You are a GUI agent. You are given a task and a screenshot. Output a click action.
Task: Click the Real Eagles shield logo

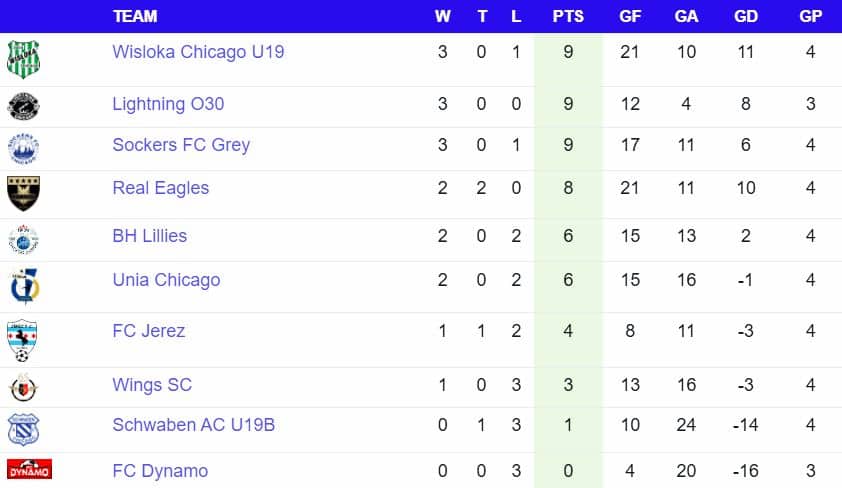click(23, 193)
